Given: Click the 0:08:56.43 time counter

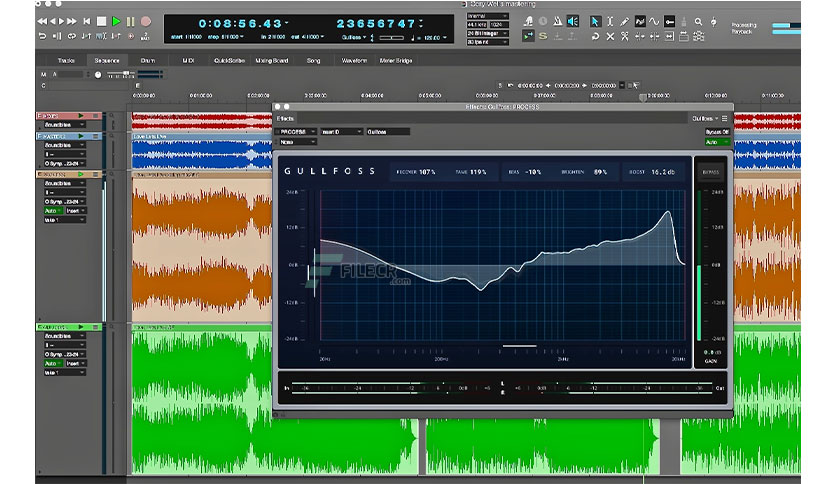Looking at the screenshot, I should [x=240, y=23].
